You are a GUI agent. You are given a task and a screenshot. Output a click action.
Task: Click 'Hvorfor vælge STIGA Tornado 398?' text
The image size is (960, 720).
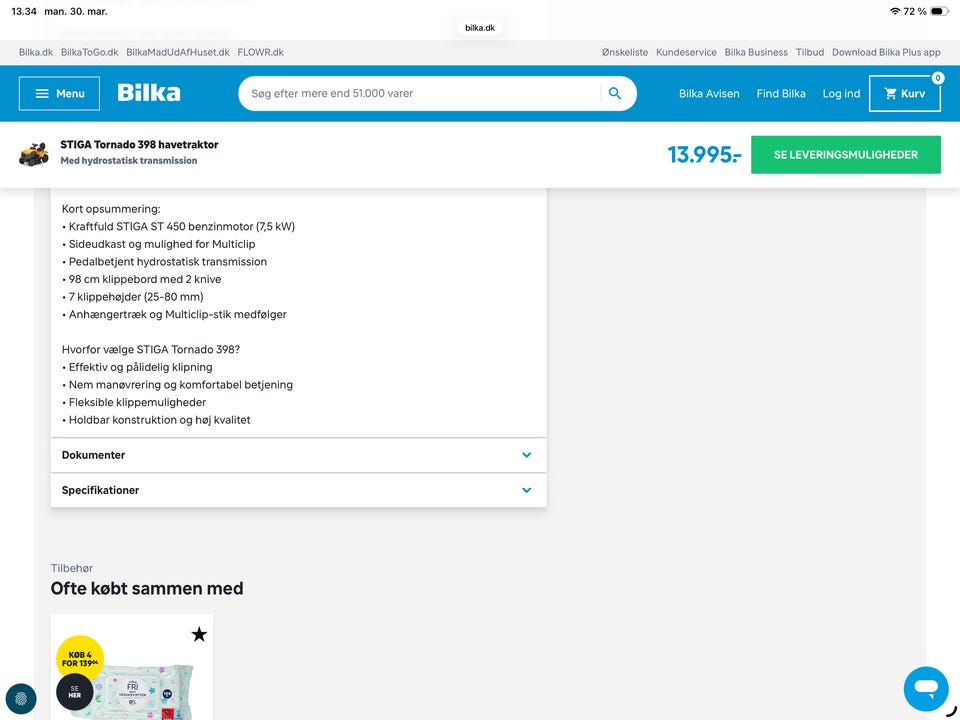(x=151, y=350)
